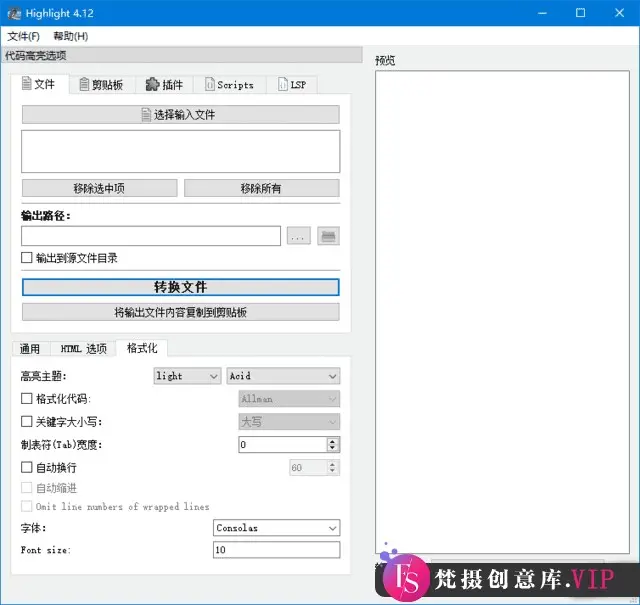Click the puzzle piece icon on 插件 tab
This screenshot has width=640, height=605.
(152, 84)
